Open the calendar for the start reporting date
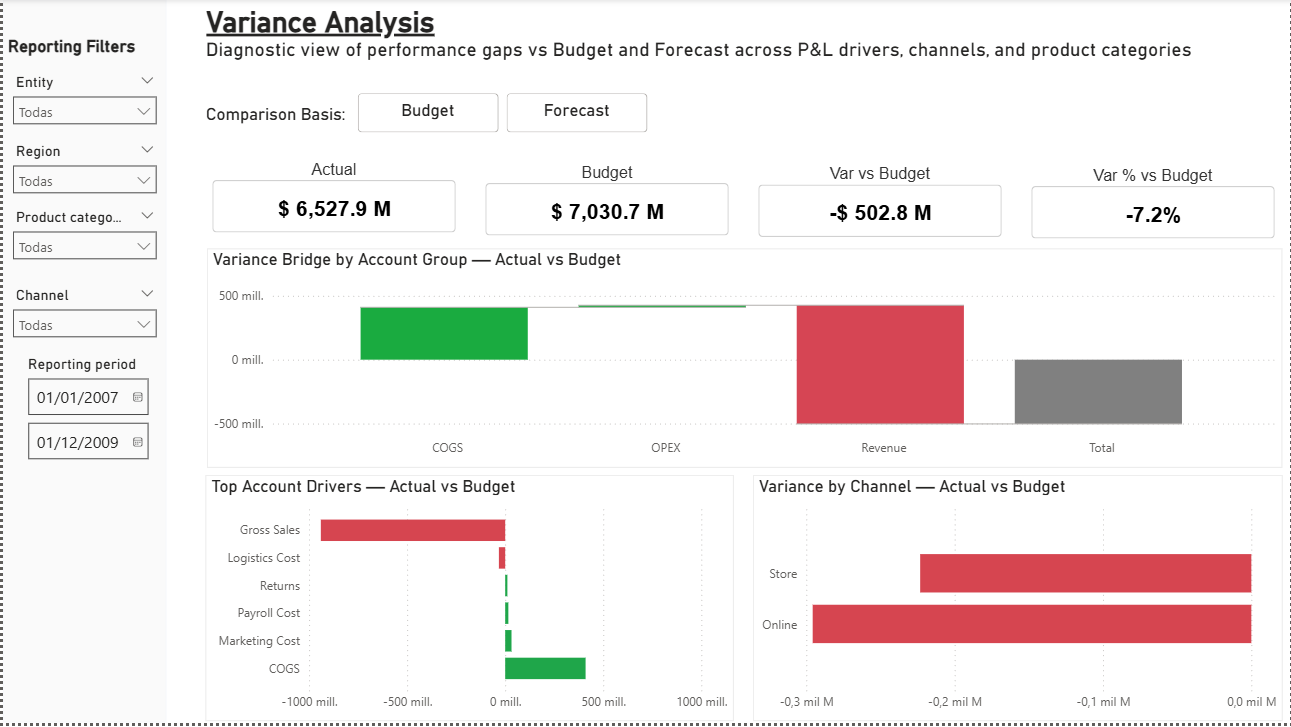 [138, 396]
